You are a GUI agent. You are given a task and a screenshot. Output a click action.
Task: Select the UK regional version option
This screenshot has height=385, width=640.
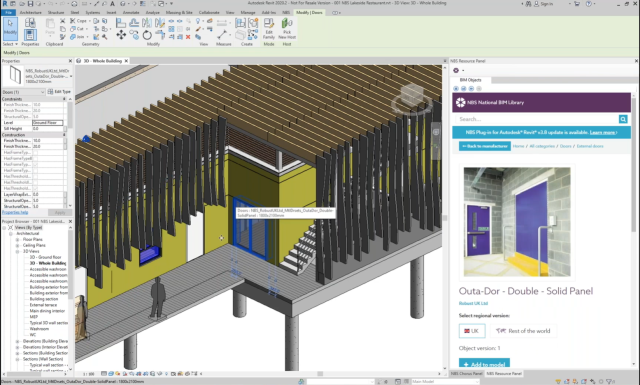472,331
